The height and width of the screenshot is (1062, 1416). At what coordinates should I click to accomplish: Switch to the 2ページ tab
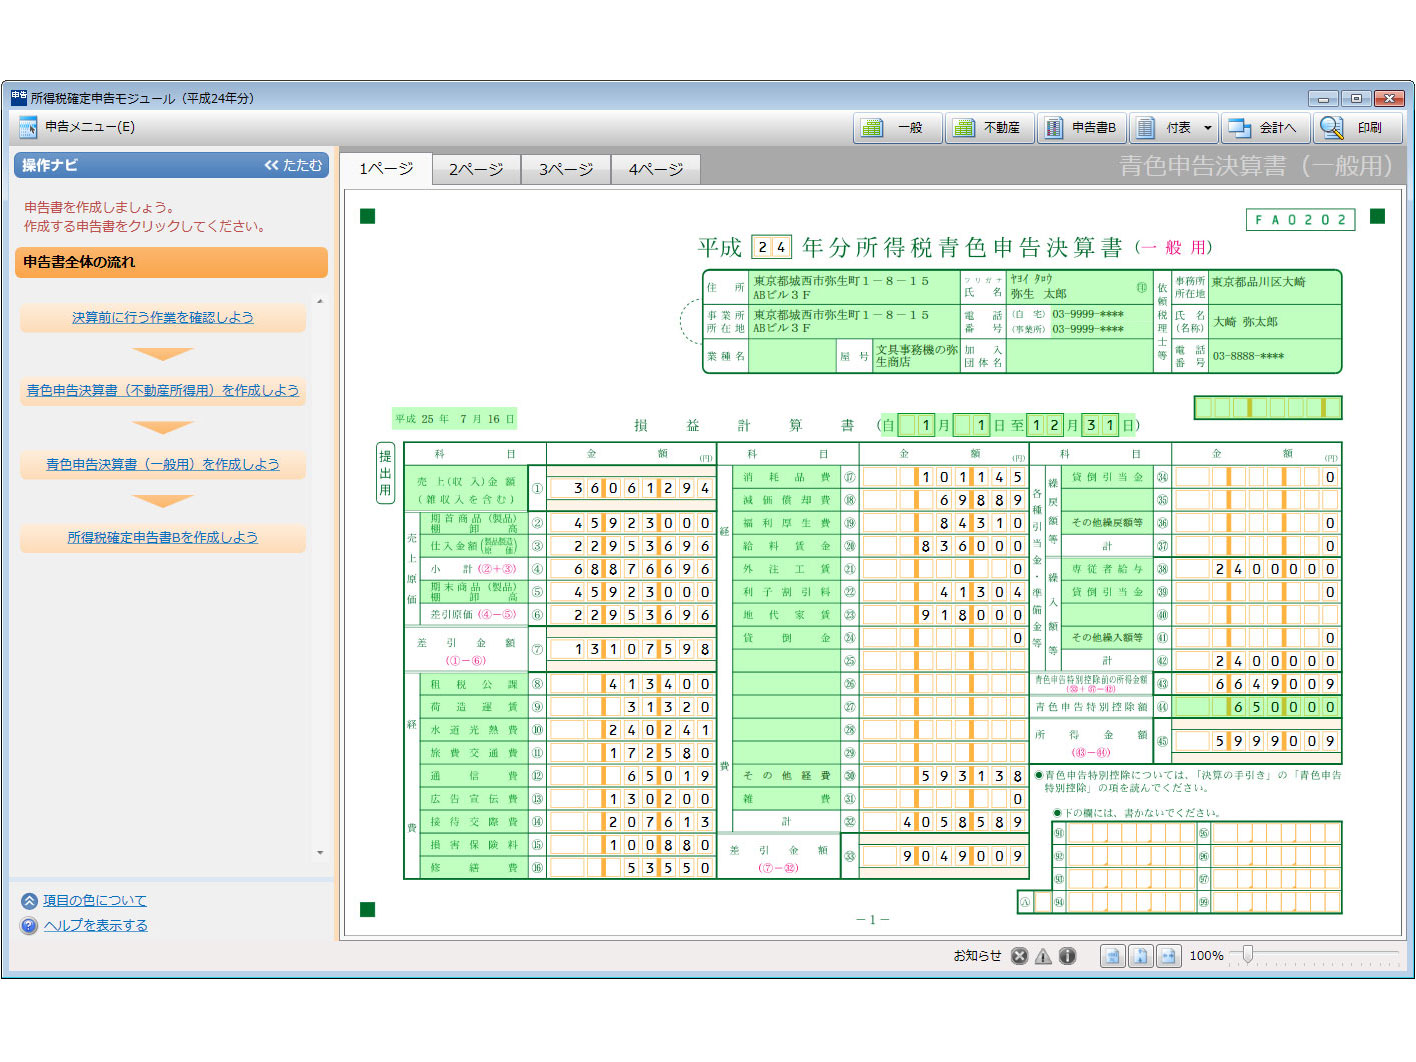(x=476, y=170)
